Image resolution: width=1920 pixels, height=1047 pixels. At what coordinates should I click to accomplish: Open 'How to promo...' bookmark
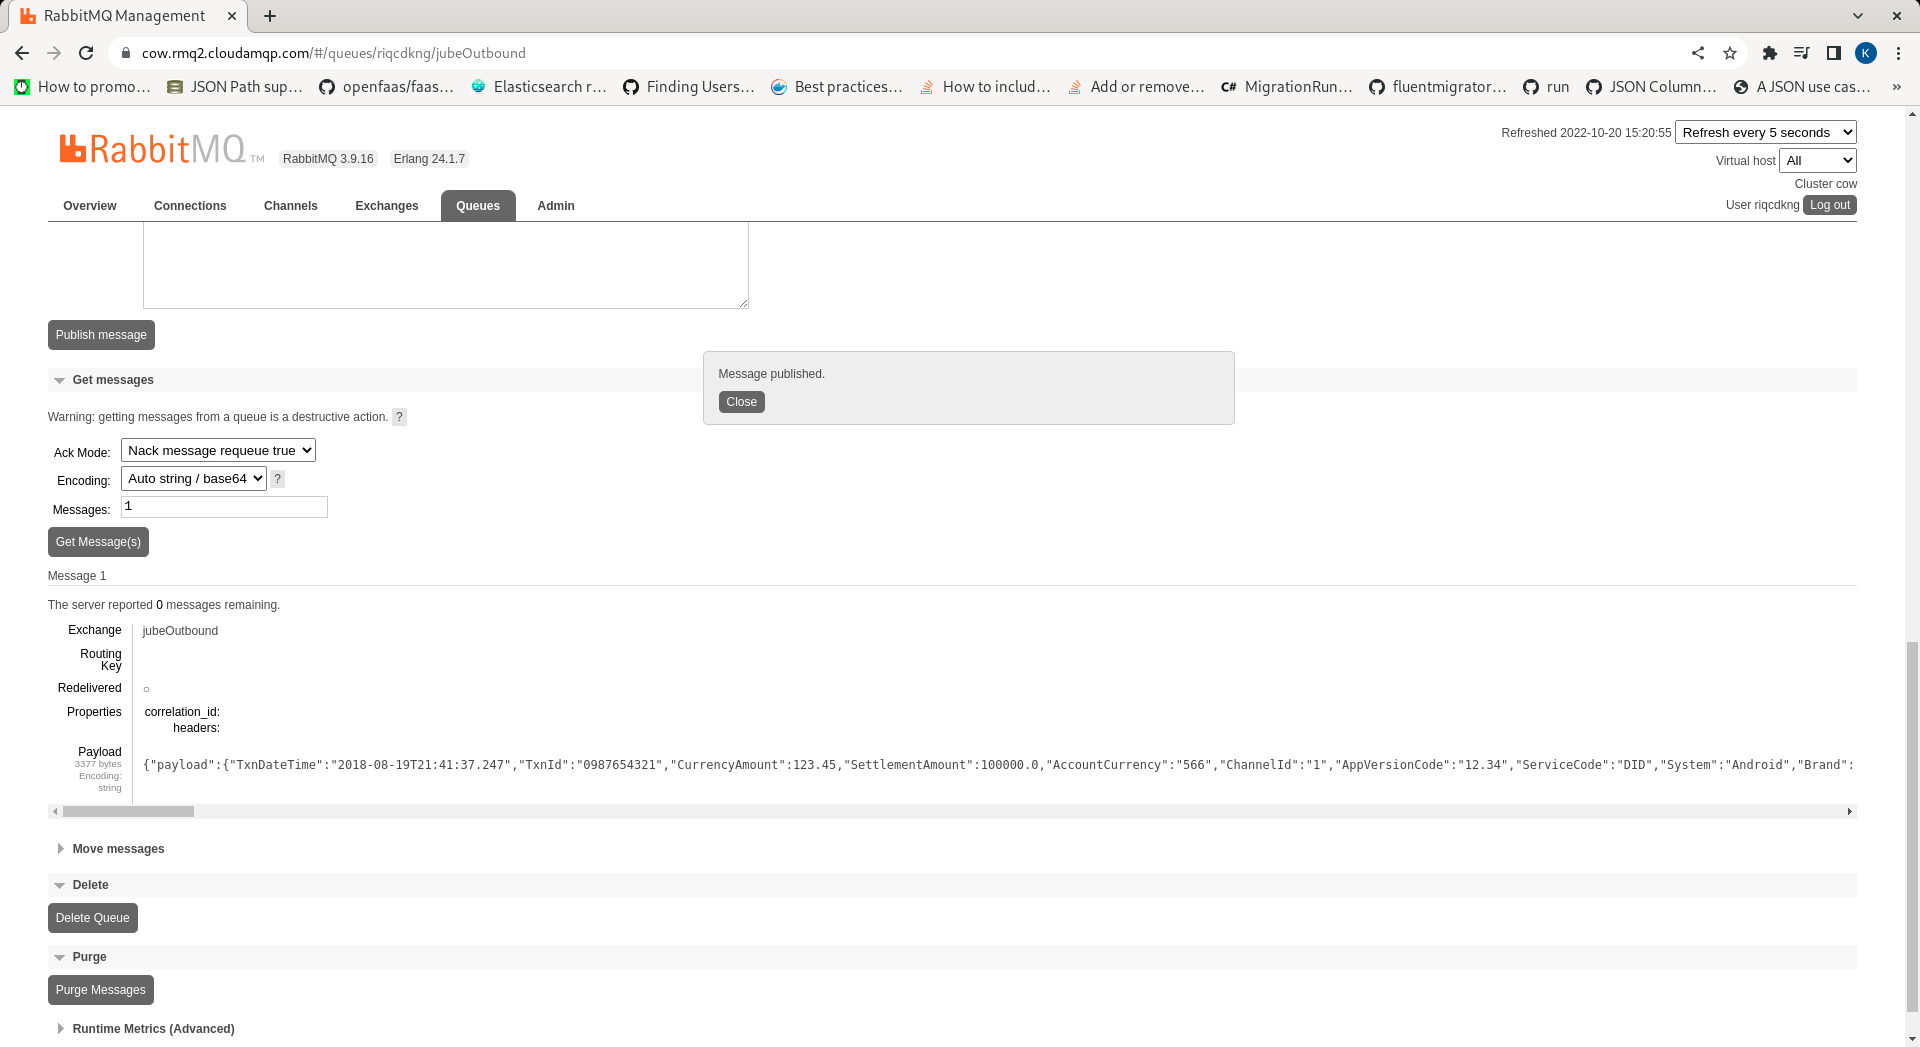pos(82,87)
